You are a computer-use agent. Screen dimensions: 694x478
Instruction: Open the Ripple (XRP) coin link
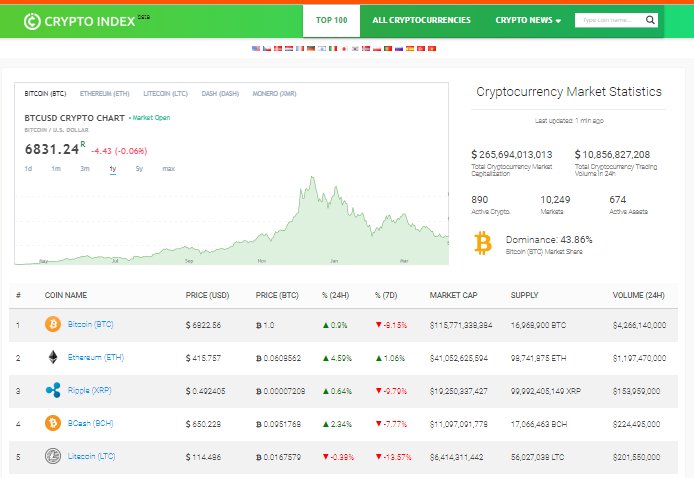[89, 390]
